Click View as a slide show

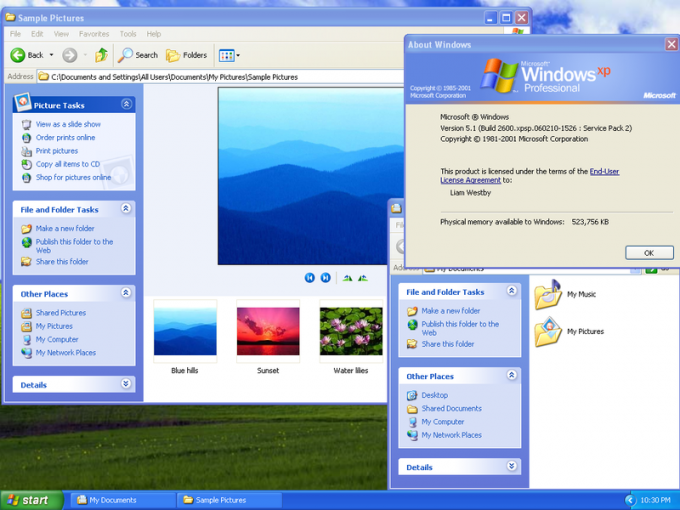[68, 124]
